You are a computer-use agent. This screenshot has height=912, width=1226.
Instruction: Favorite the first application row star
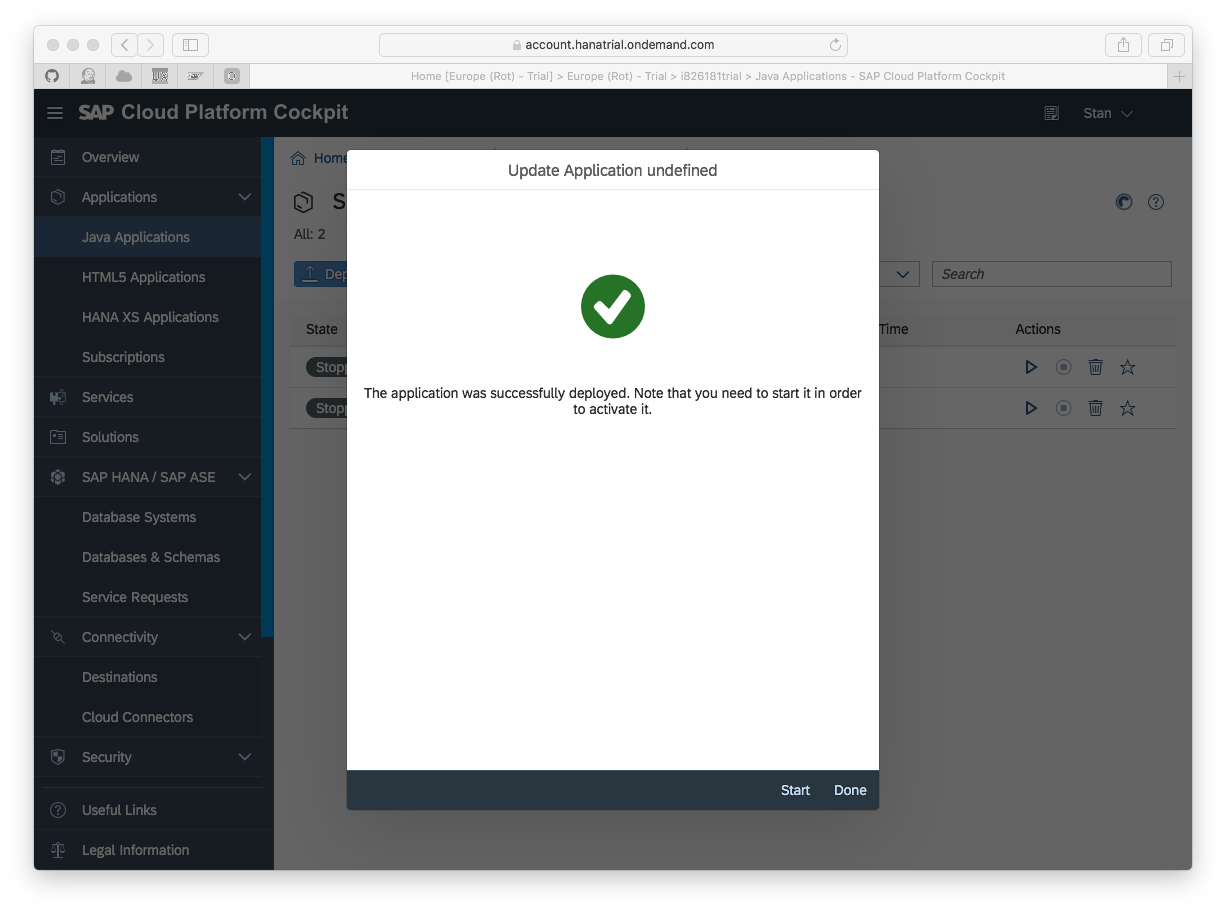coord(1127,367)
